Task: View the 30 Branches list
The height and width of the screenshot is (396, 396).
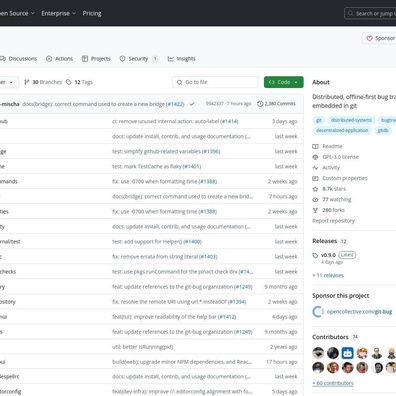Action: 43,82
